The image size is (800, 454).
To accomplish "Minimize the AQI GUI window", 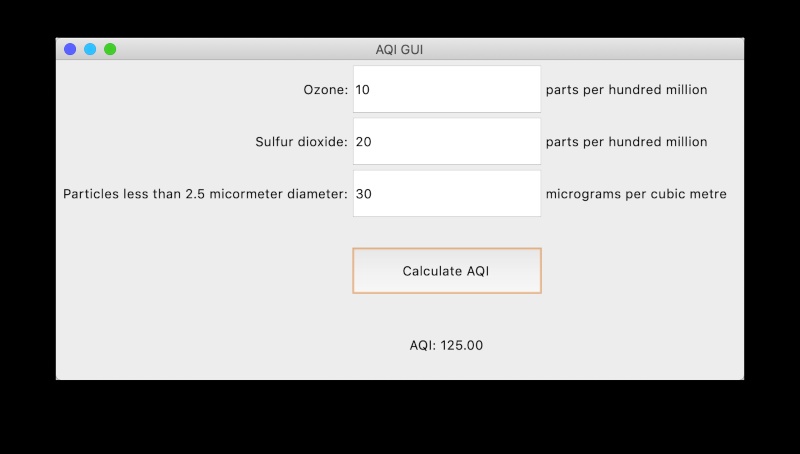I will (x=90, y=49).
